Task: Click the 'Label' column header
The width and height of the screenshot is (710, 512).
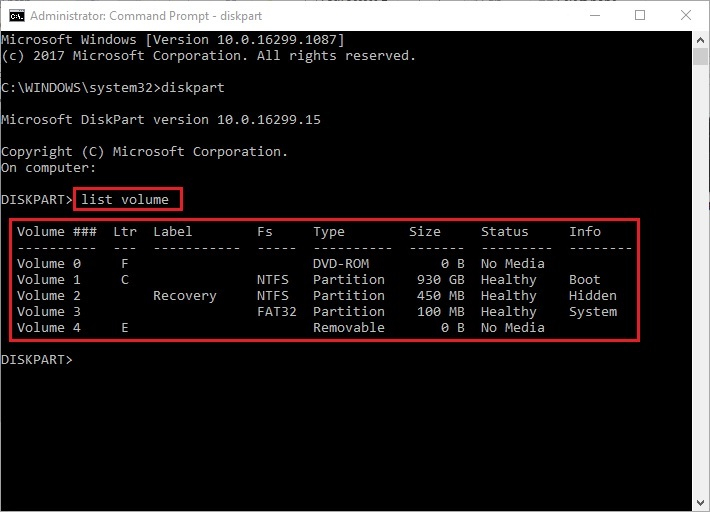Action: click(x=173, y=232)
